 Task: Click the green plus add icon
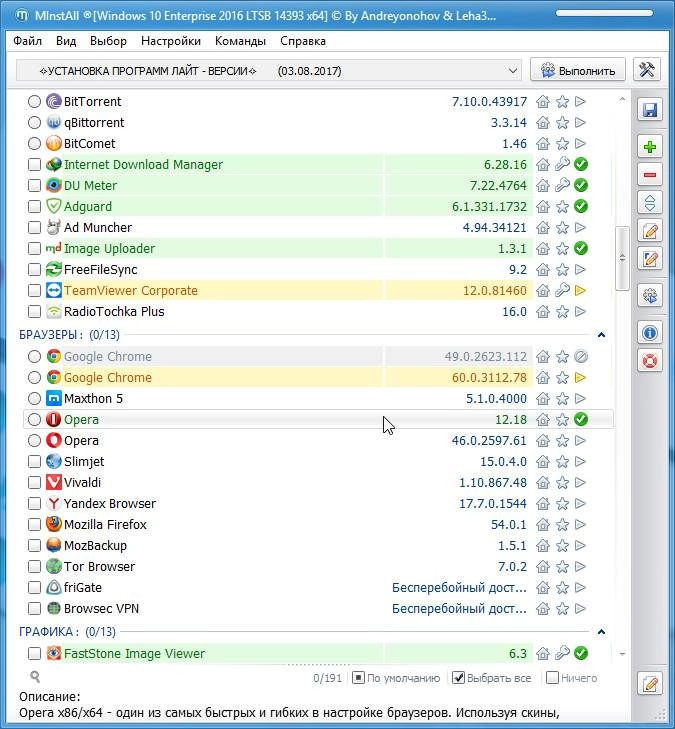(649, 147)
